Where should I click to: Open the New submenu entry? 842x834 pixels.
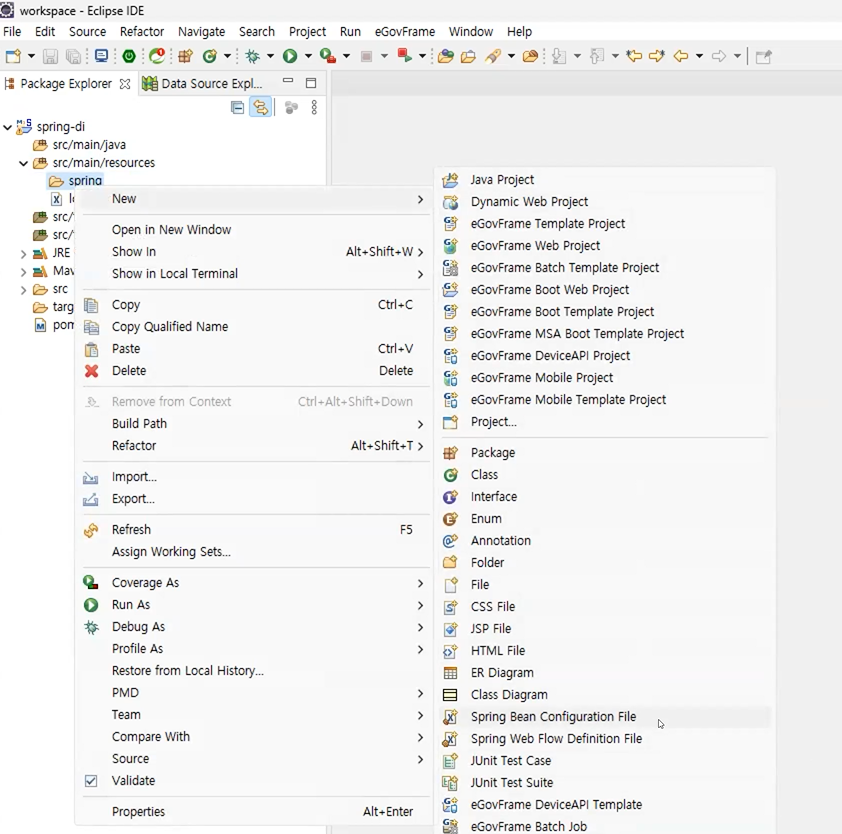[254, 199]
